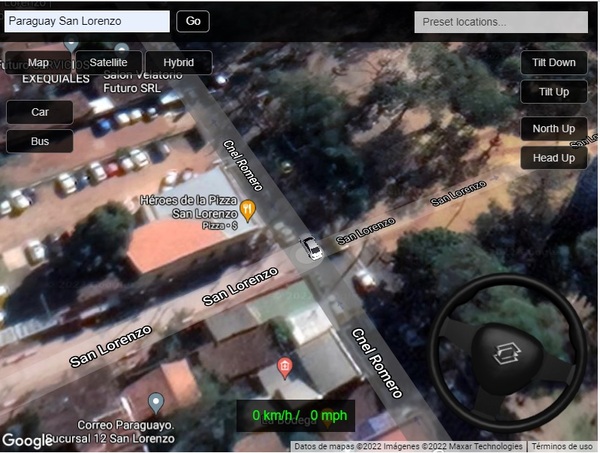Click the white car on the map

[x=312, y=248]
